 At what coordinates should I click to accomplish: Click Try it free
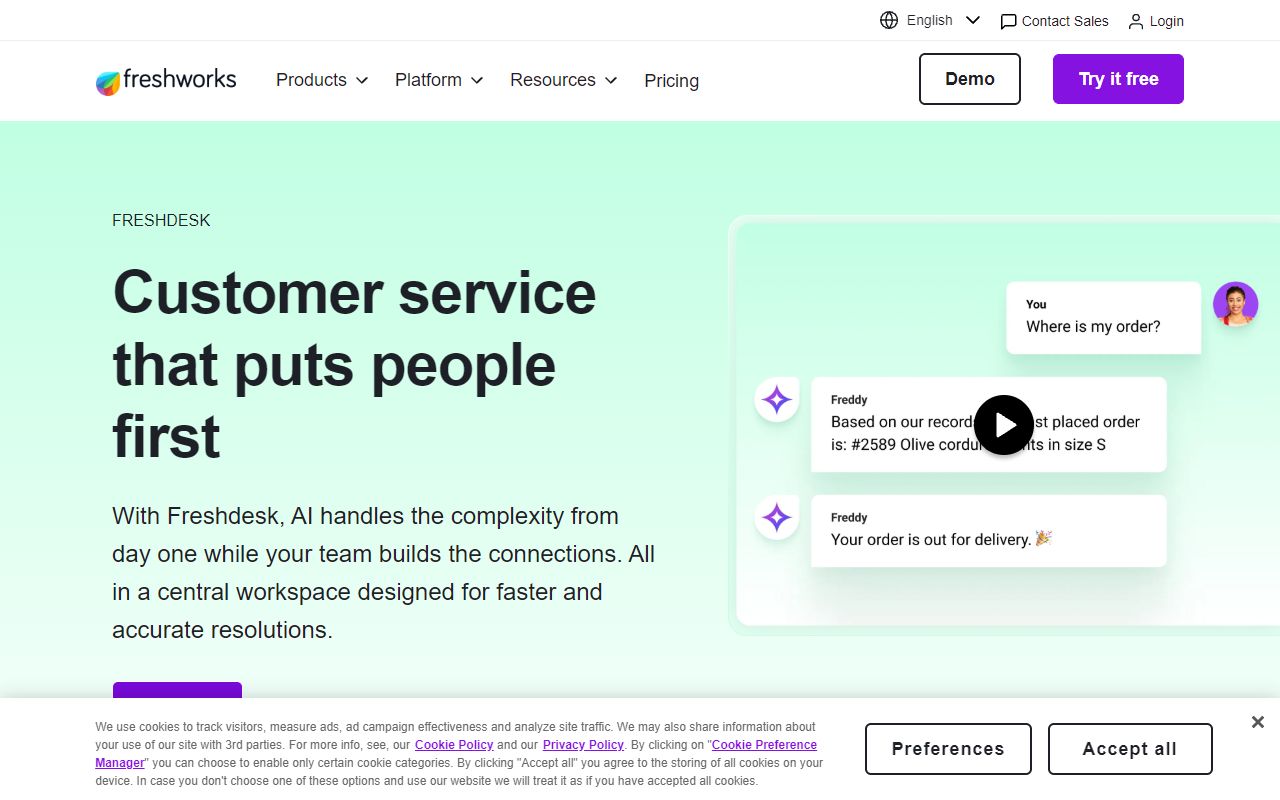pos(1117,78)
